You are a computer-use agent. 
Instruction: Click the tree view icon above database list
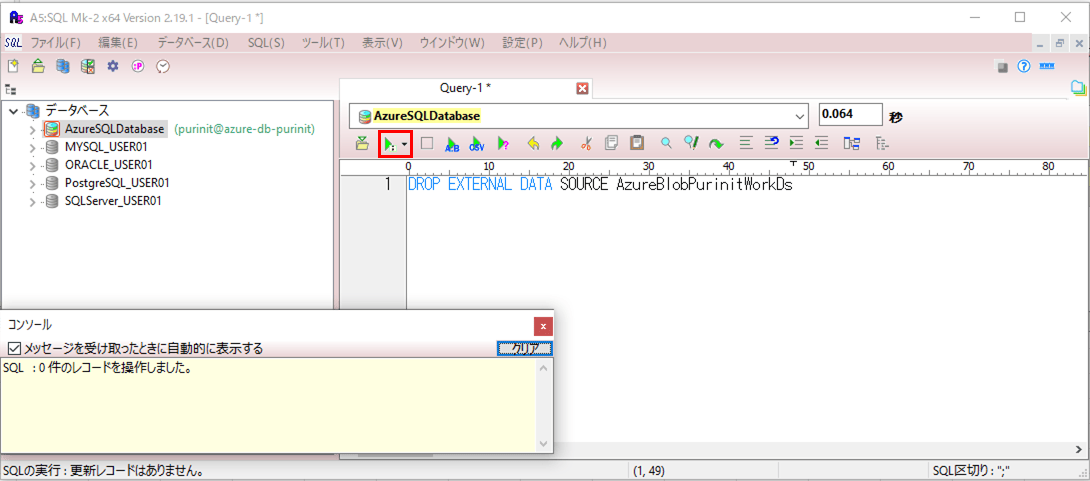click(10, 90)
